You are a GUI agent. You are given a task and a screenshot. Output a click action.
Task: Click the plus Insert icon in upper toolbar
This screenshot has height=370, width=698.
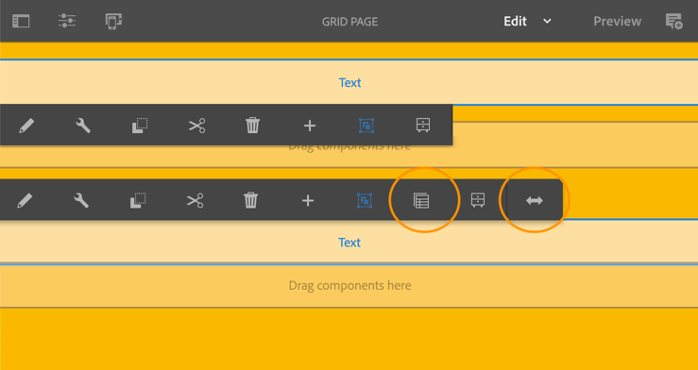pyautogui.click(x=309, y=126)
